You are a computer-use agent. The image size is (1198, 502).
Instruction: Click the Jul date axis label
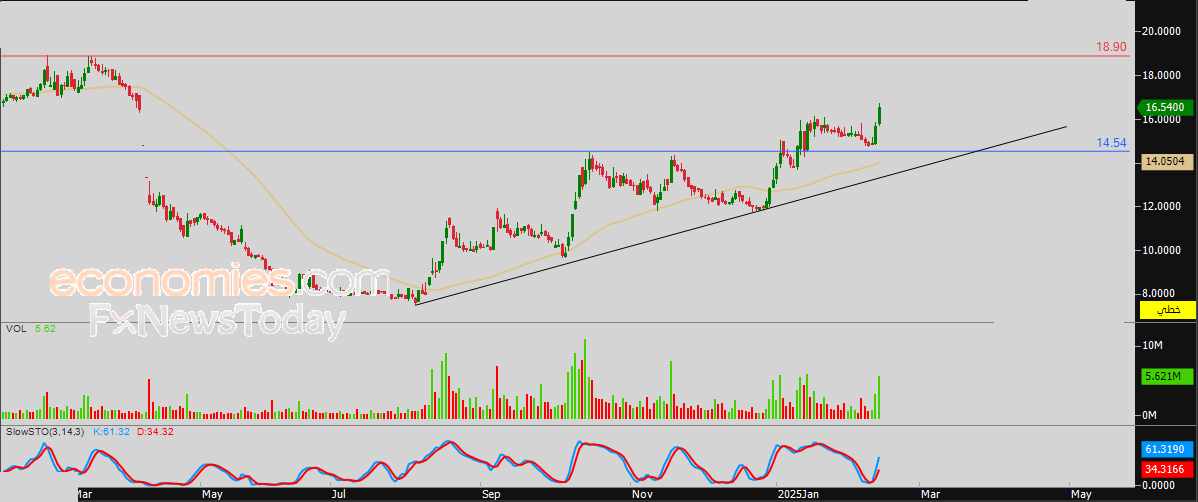(x=340, y=494)
